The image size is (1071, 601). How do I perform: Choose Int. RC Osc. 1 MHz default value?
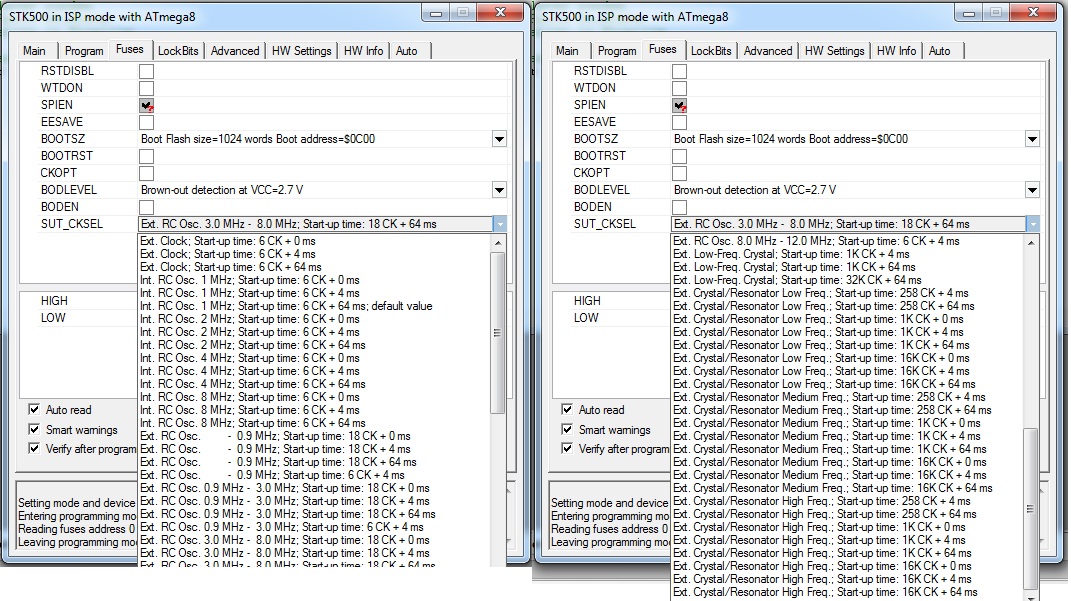pos(286,306)
